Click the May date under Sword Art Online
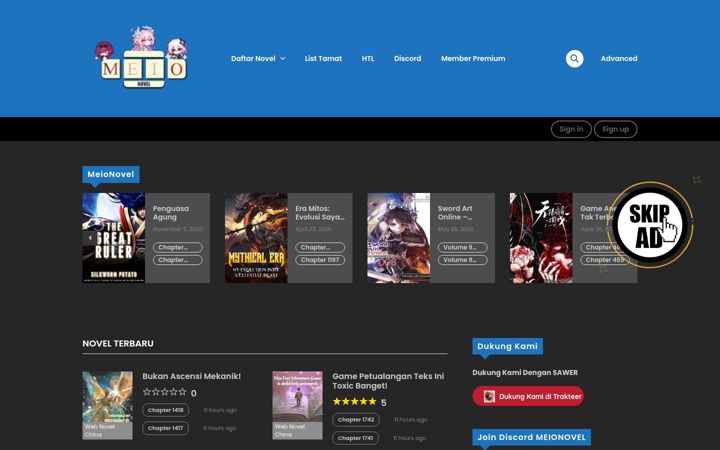The image size is (720, 450). point(455,229)
